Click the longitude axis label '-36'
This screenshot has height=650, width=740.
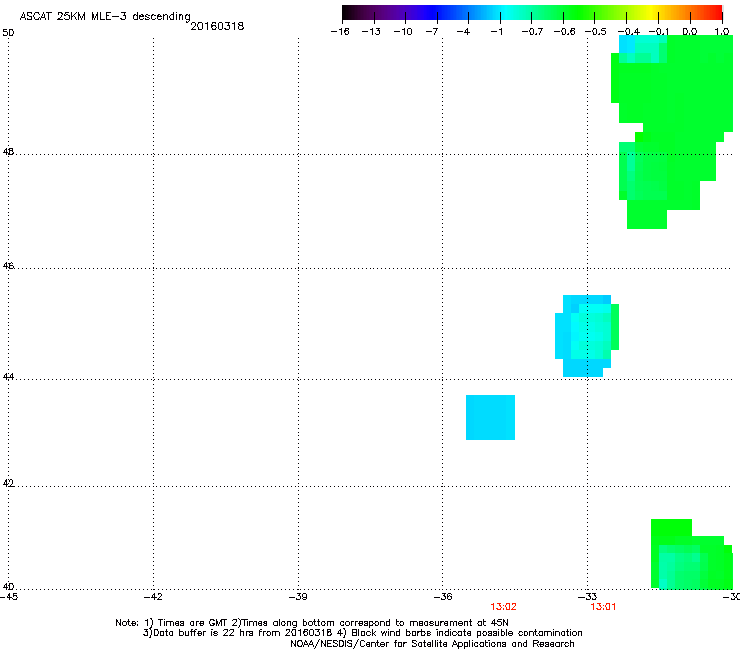(x=443, y=597)
